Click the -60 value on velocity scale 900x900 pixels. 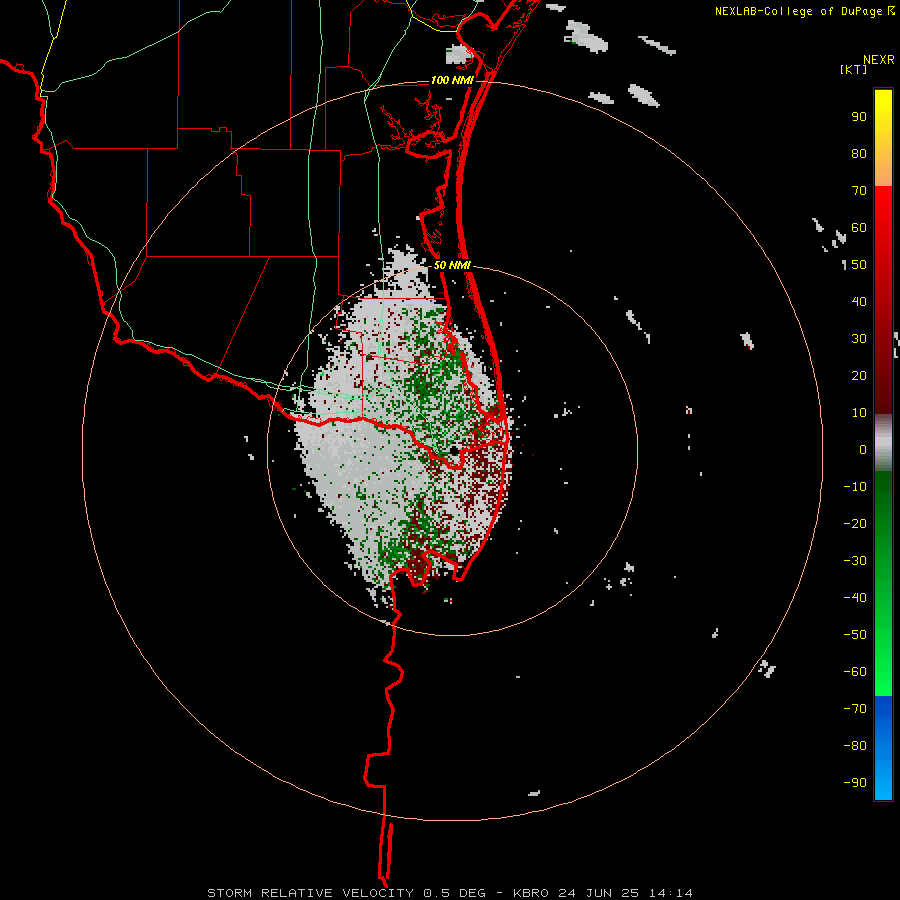pos(855,672)
